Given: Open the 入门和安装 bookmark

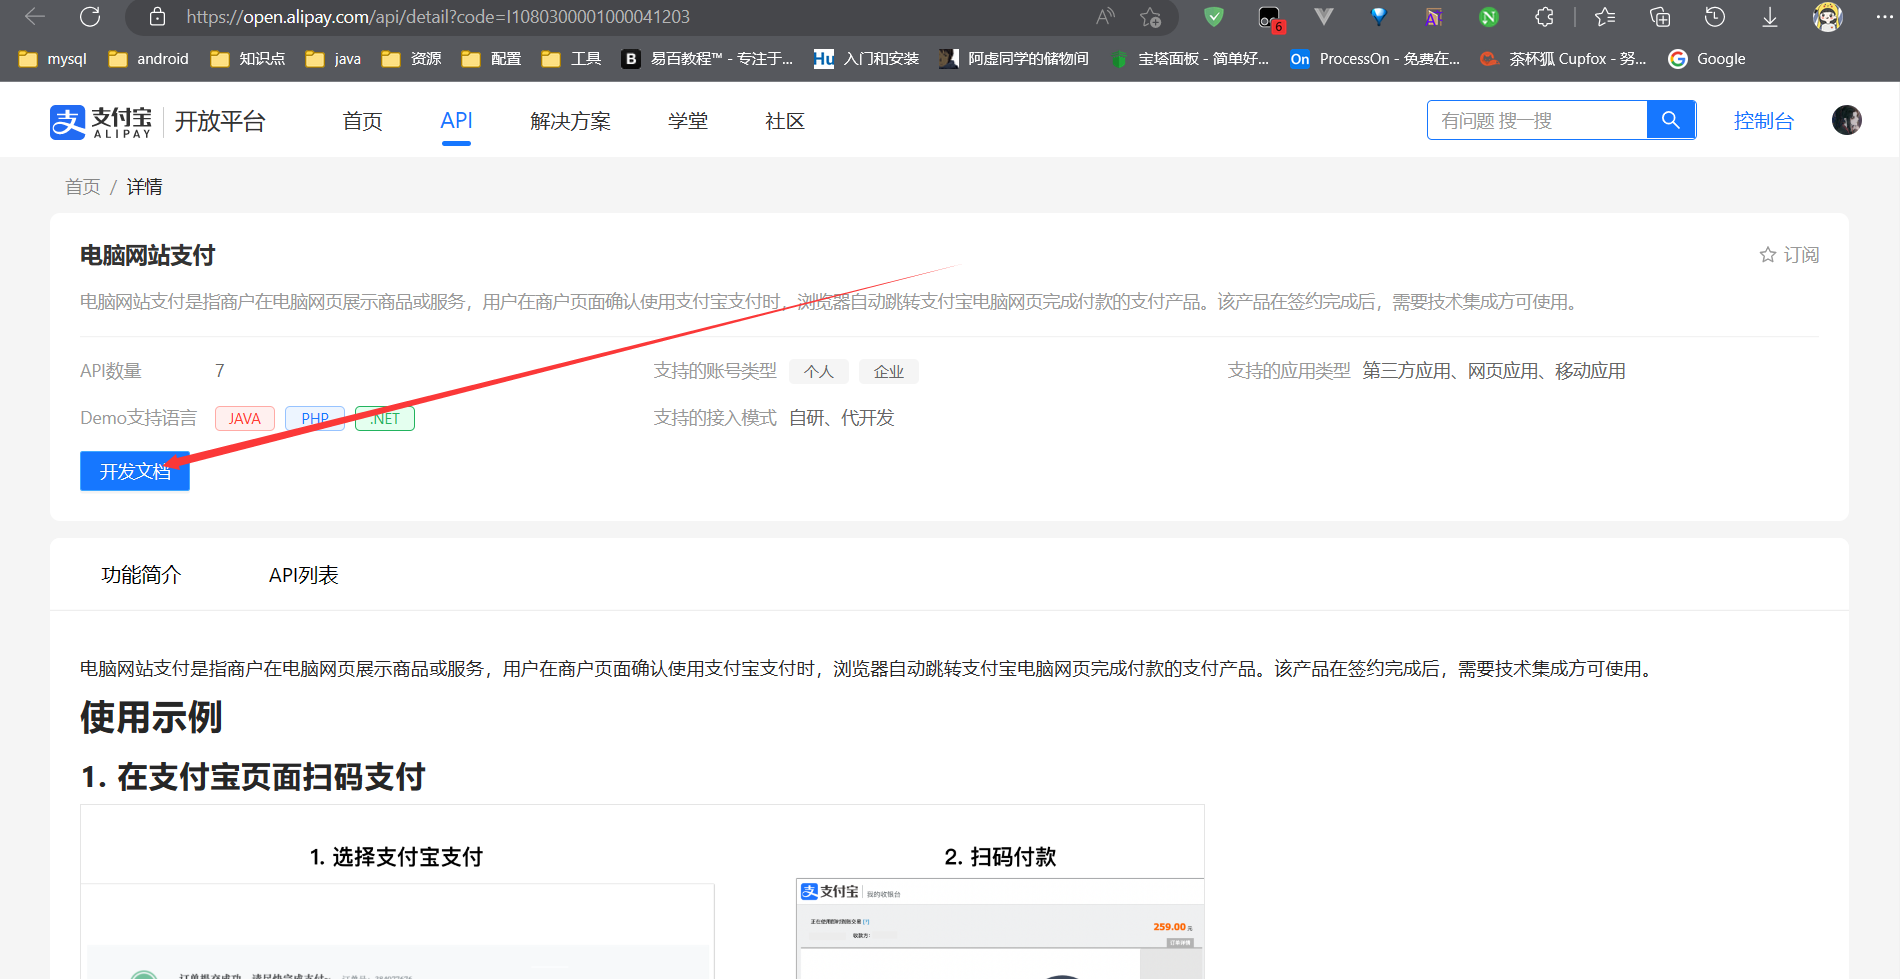Looking at the screenshot, I should pos(866,59).
